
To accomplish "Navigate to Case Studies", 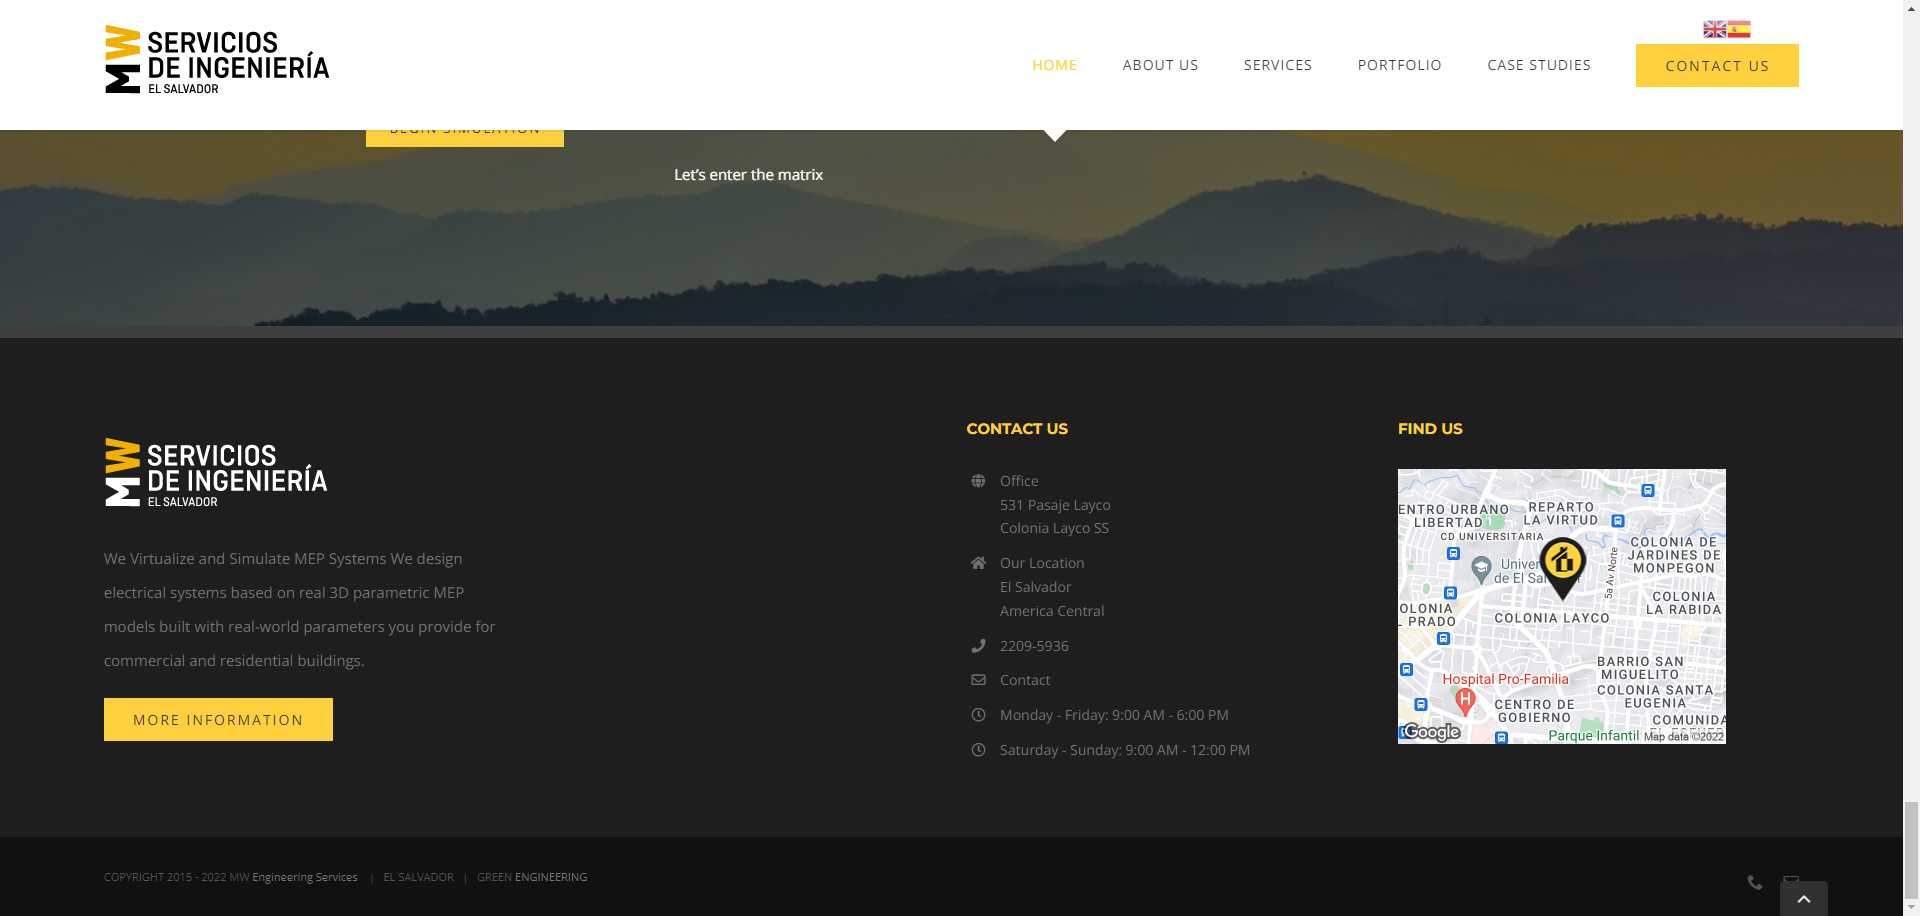I will [x=1538, y=65].
